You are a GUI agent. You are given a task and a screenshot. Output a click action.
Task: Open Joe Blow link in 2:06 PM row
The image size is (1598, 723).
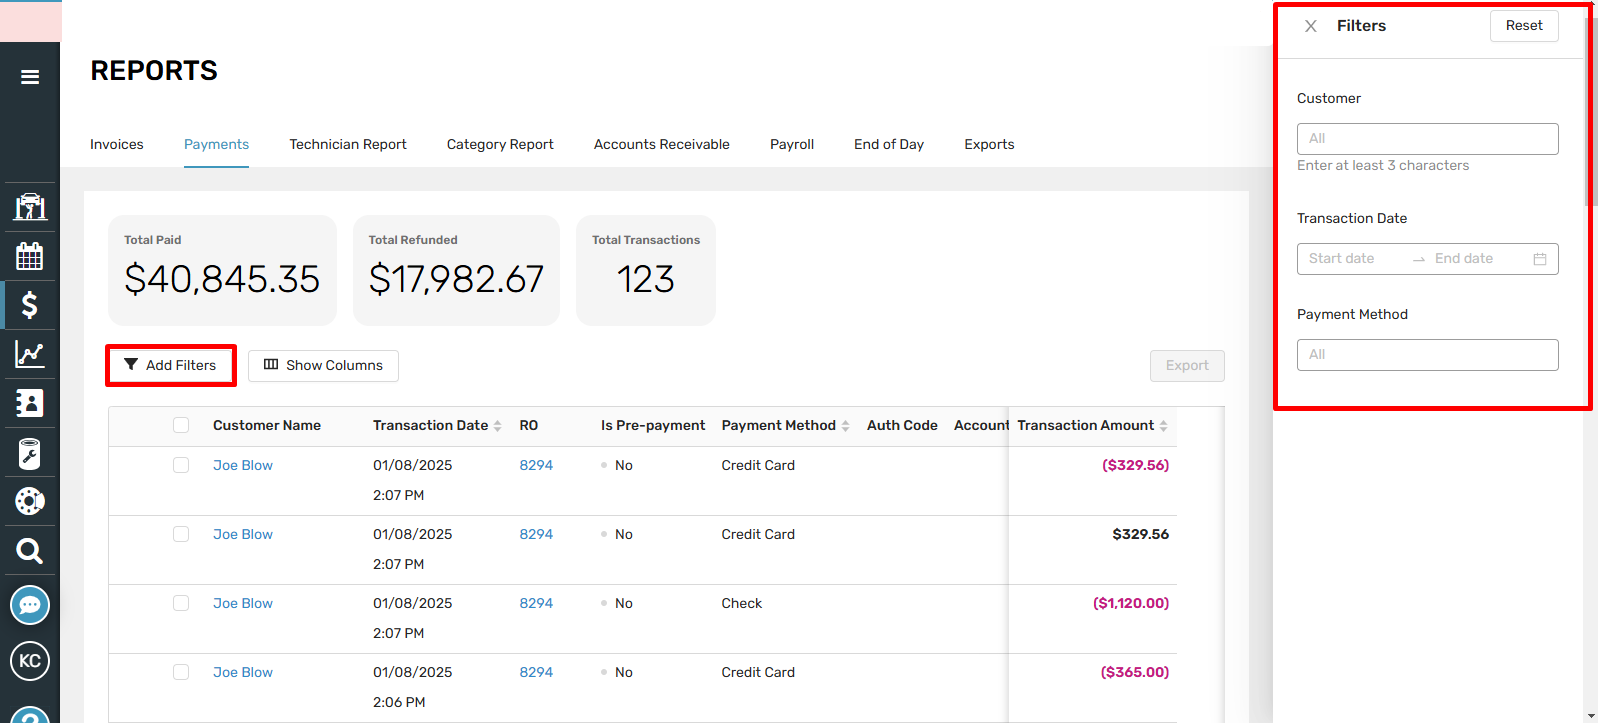click(243, 672)
